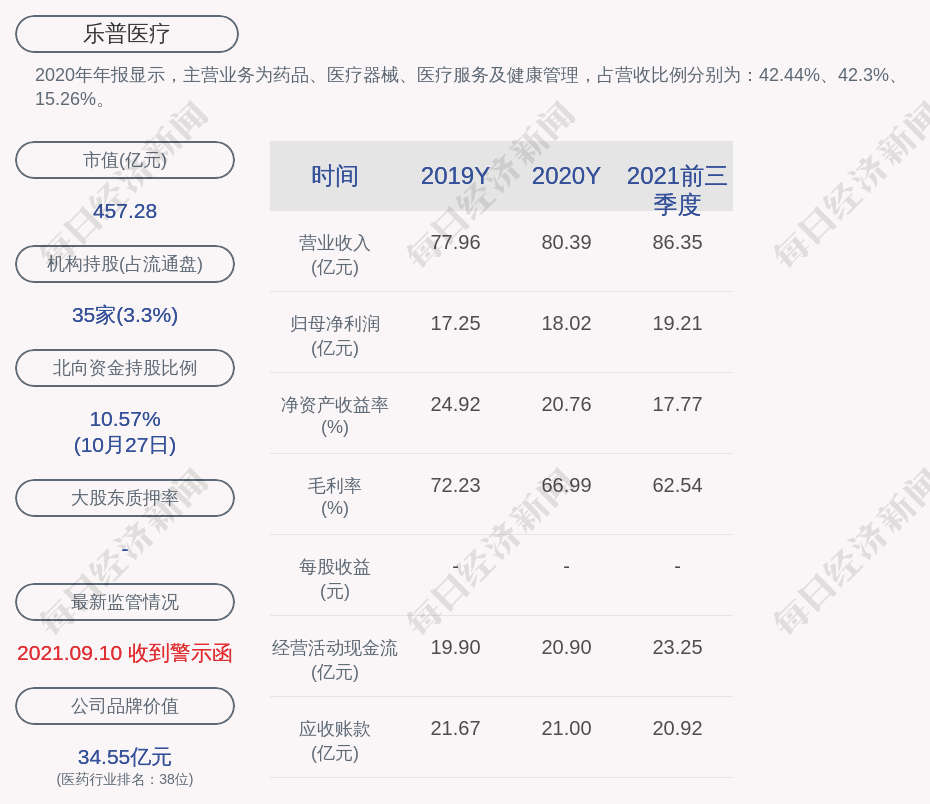
Task: Click the 净资产收益率 2019Y value 24.92
Action: [455, 405]
